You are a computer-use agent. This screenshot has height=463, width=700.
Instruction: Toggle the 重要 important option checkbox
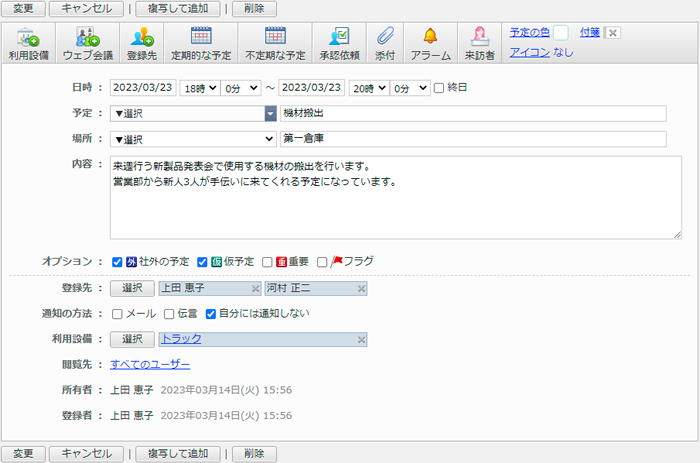coord(267,262)
